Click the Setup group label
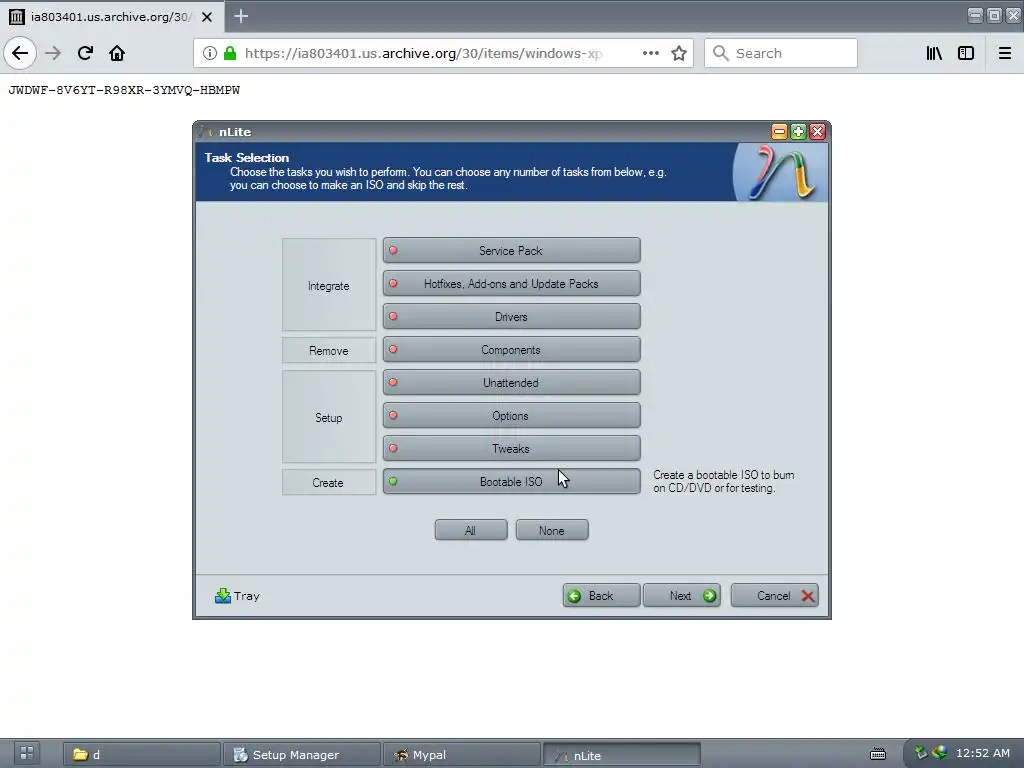Screen dimensions: 1024x768 coord(328,418)
